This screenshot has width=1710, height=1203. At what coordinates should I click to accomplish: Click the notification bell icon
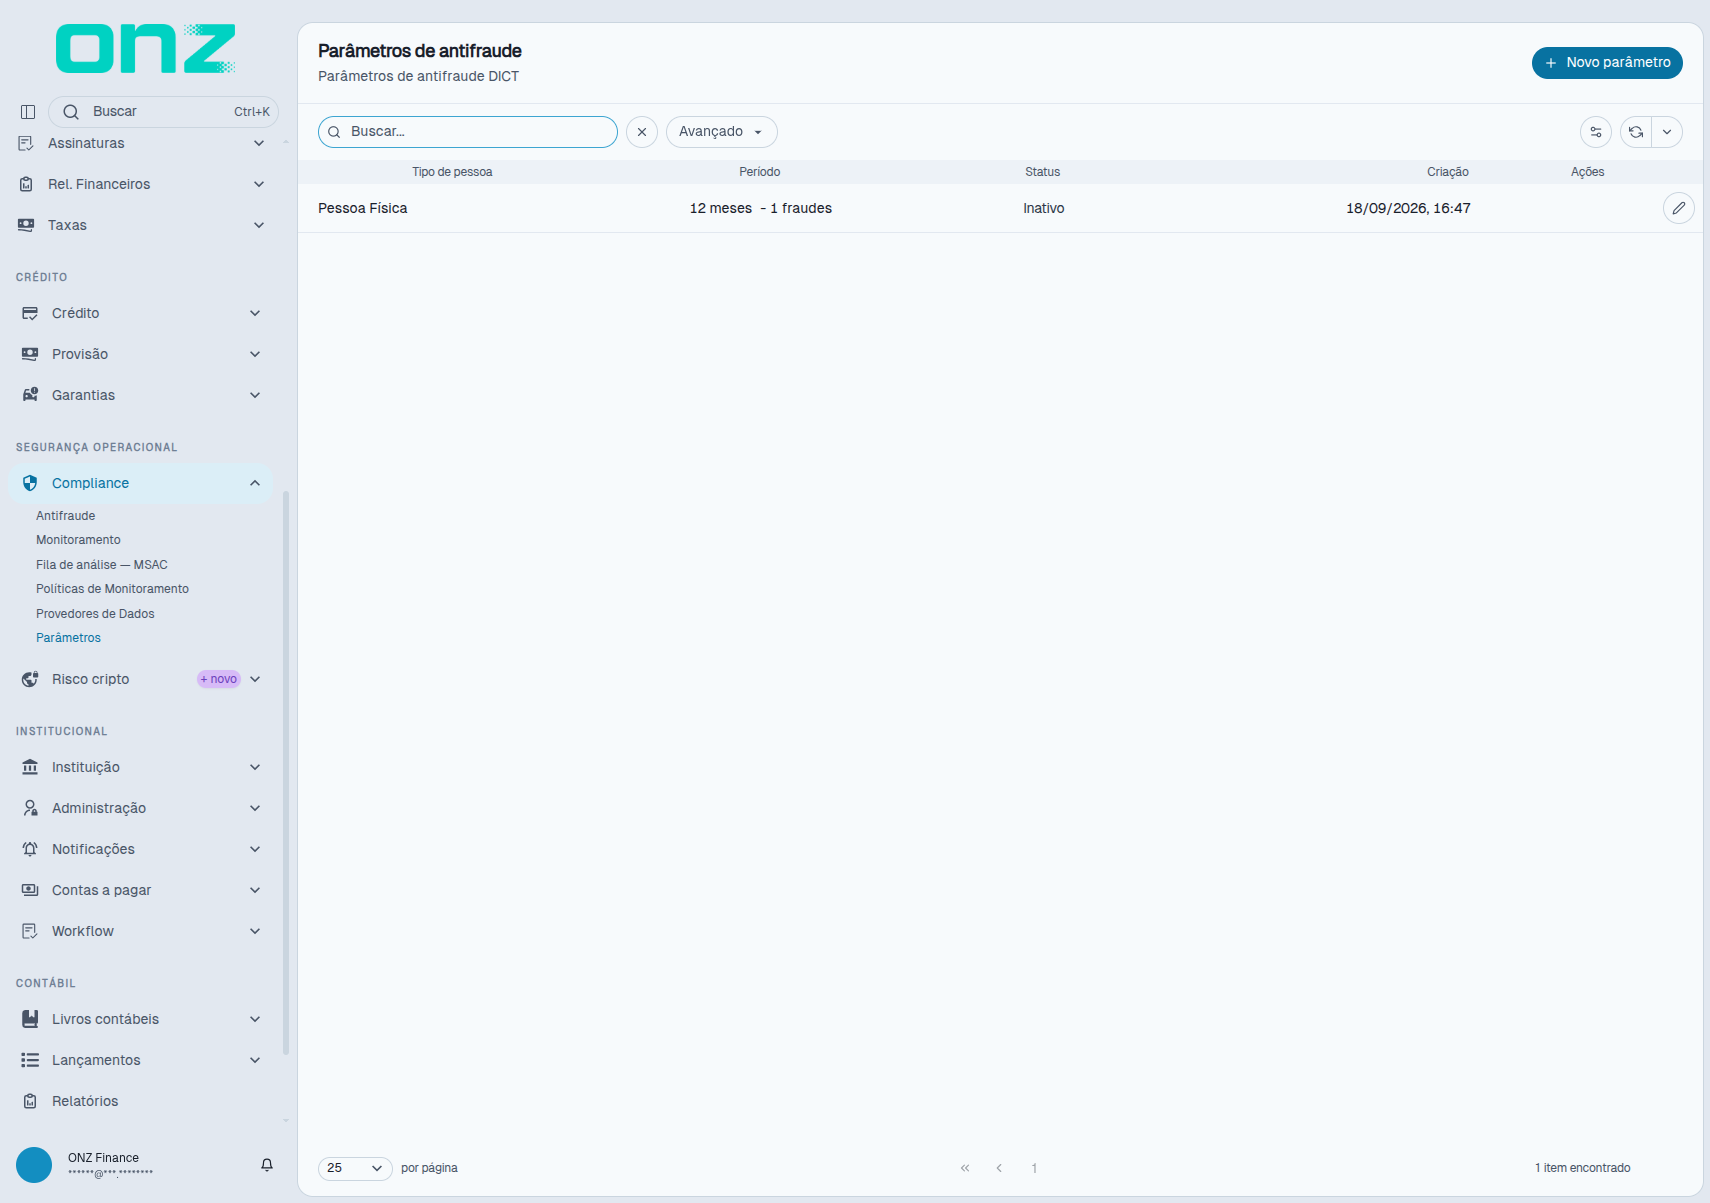tap(267, 1165)
